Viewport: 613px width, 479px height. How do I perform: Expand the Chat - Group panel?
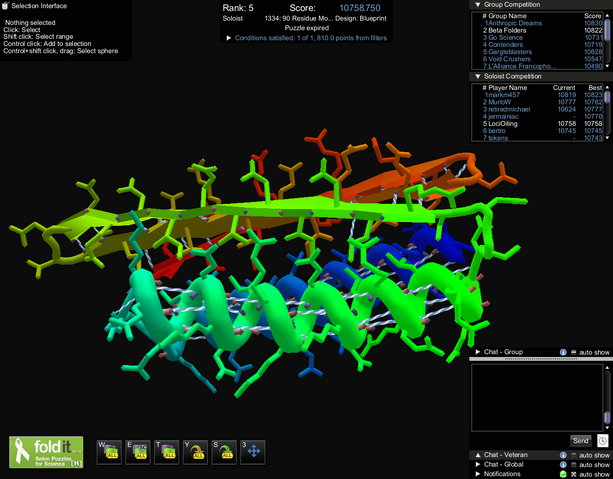[x=477, y=352]
